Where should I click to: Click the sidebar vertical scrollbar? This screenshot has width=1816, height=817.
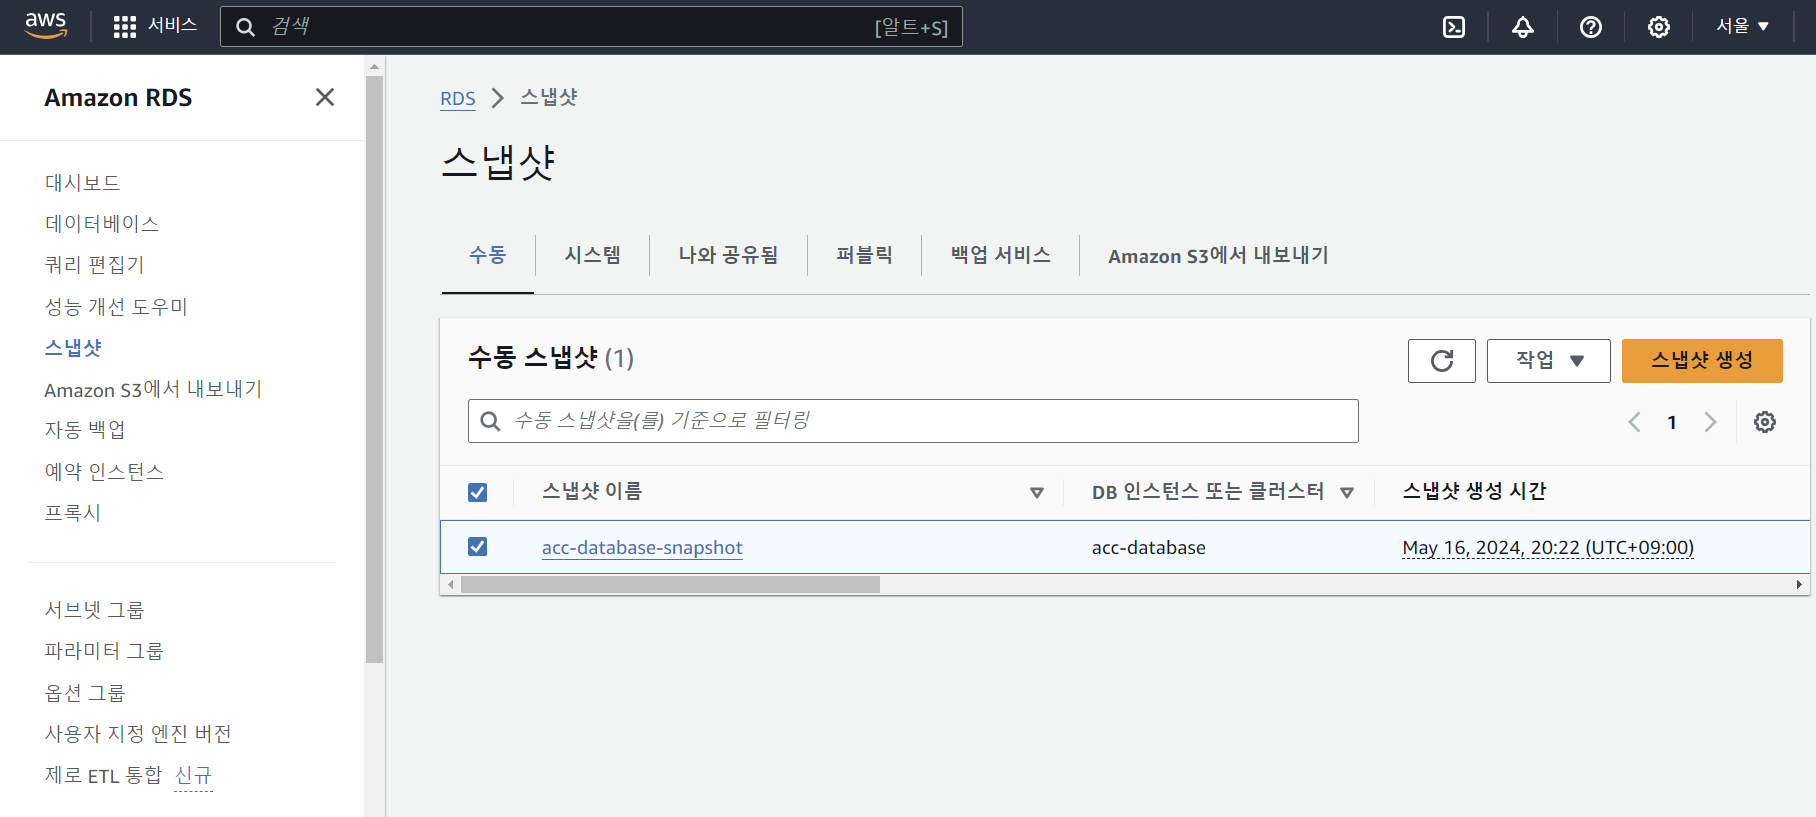pos(375,369)
